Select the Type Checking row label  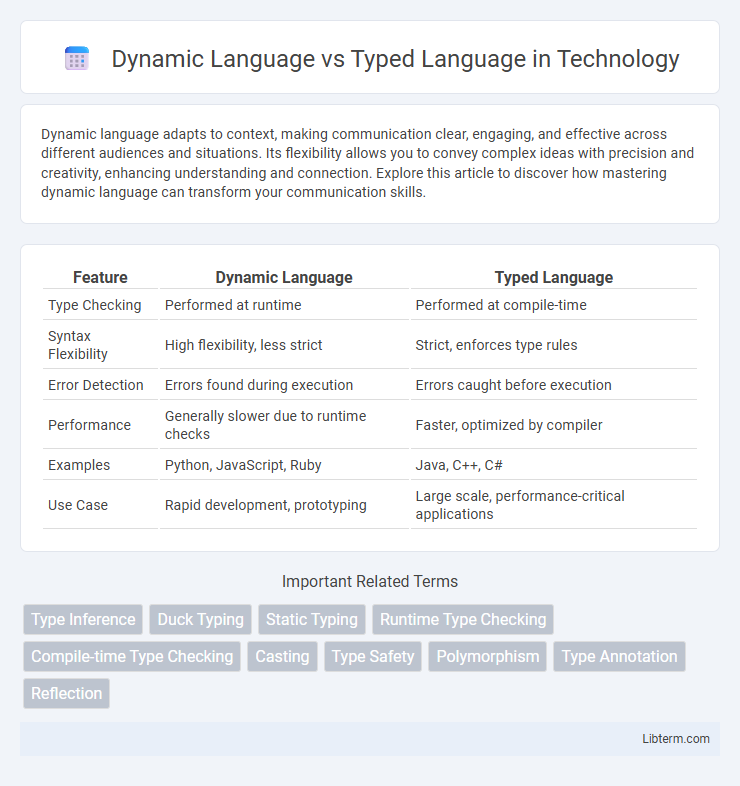click(95, 305)
